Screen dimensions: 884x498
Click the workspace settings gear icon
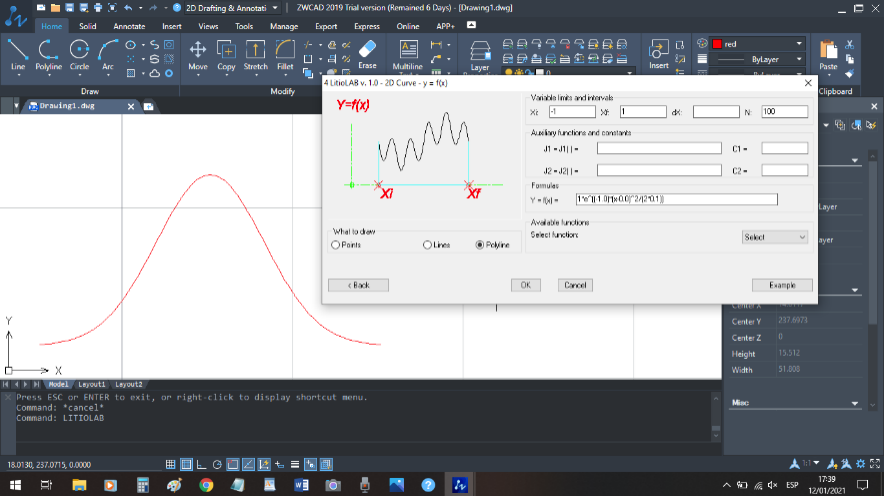point(860,464)
